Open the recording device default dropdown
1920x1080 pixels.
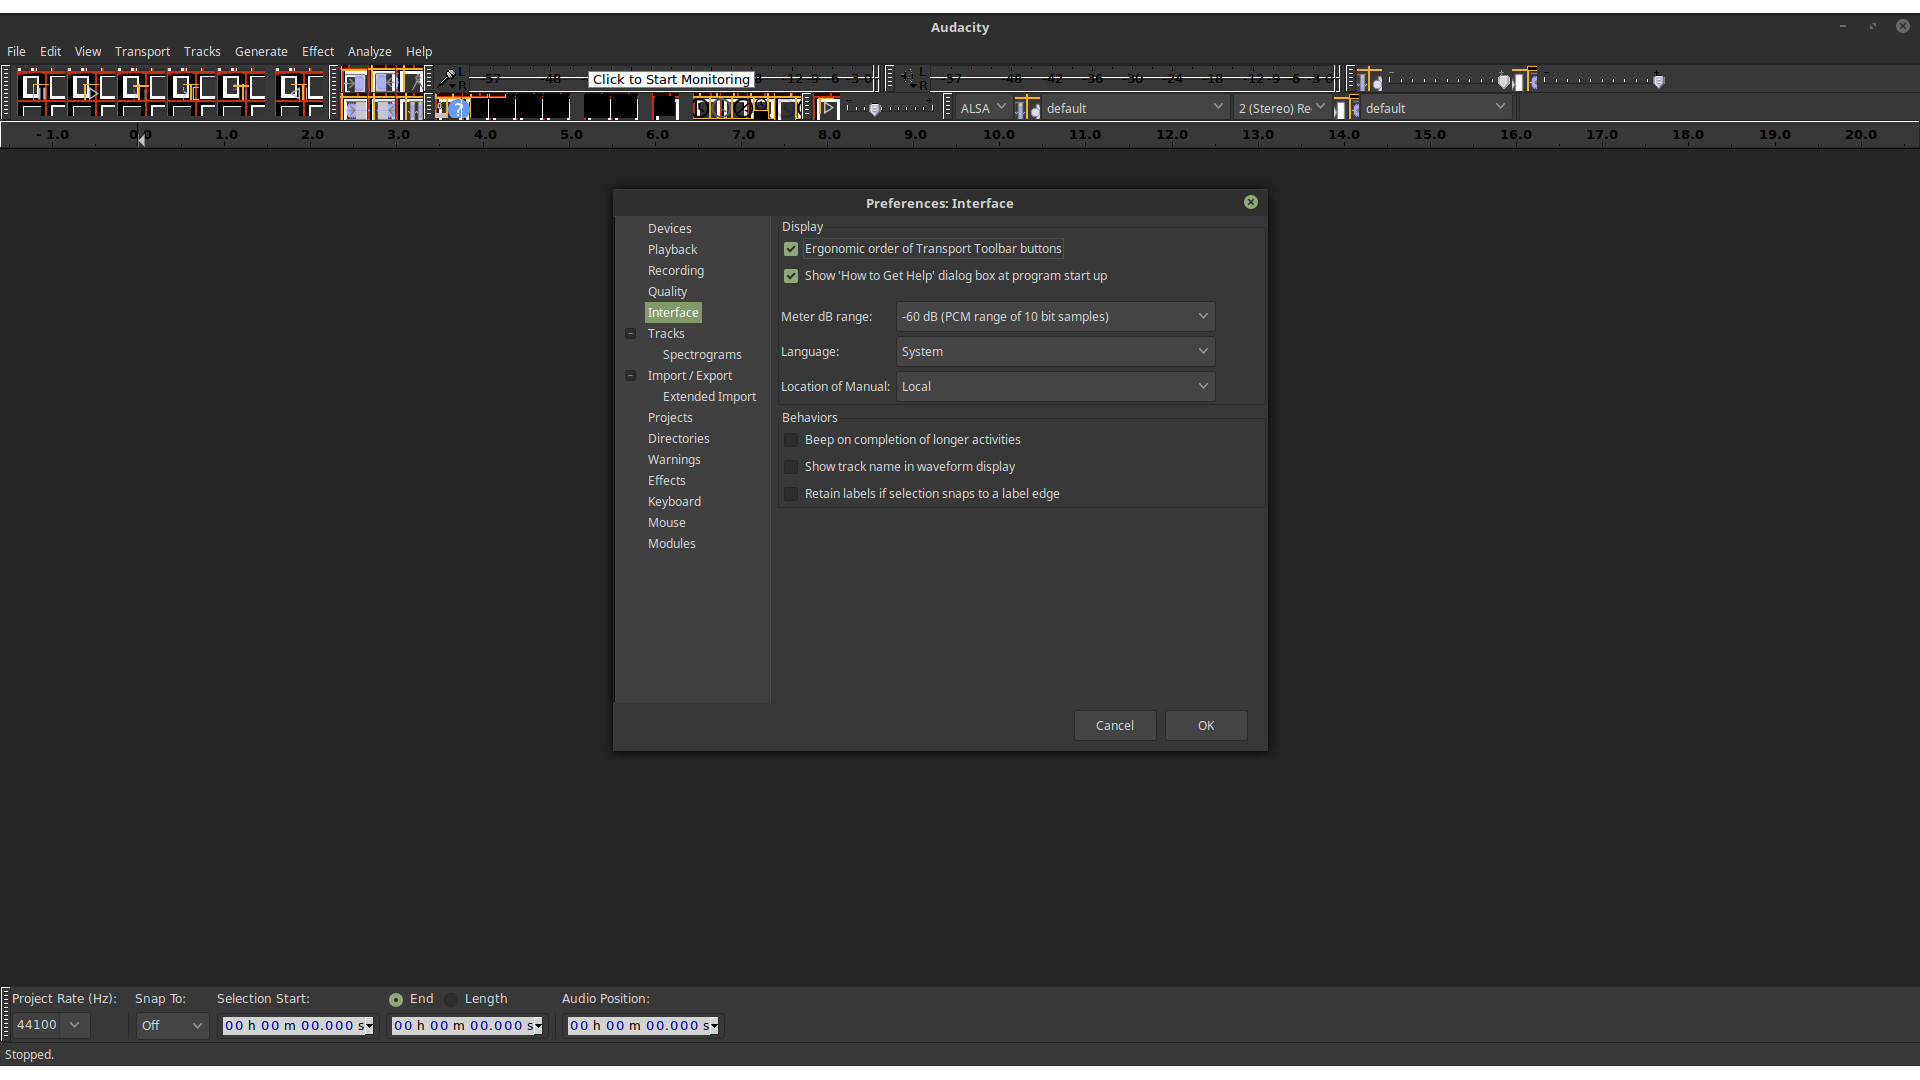1135,108
